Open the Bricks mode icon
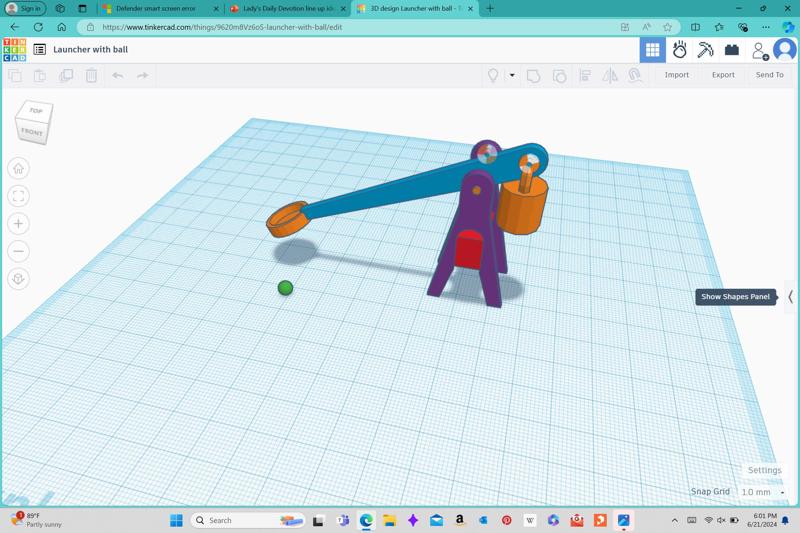The image size is (800, 533). click(732, 50)
